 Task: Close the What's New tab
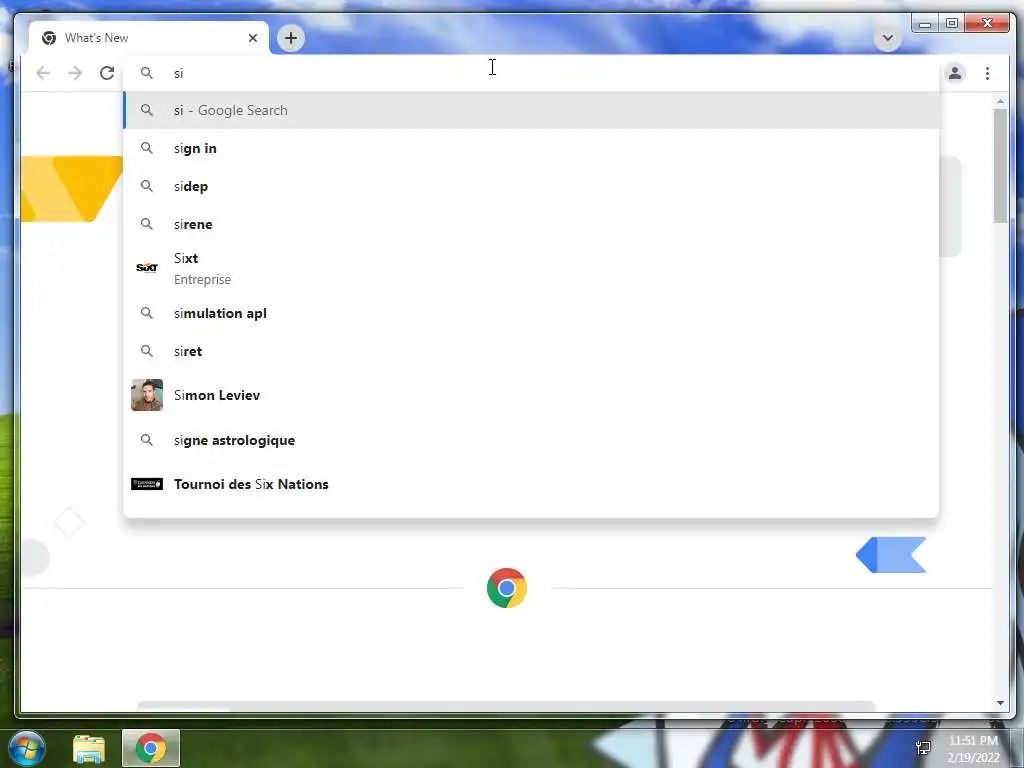point(253,38)
